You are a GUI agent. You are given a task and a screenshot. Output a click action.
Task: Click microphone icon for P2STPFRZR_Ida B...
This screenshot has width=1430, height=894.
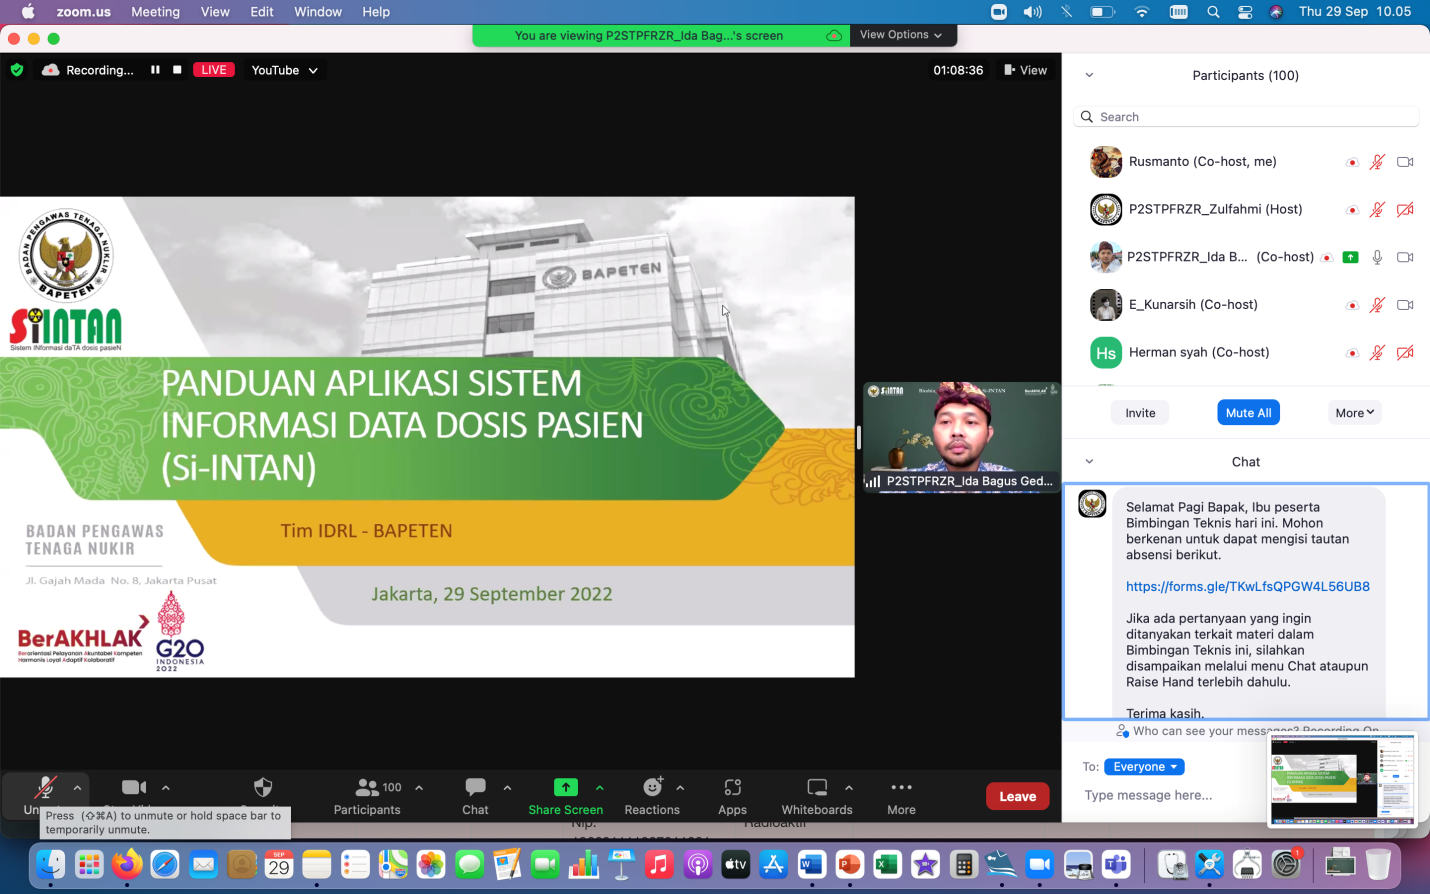pyautogui.click(x=1377, y=257)
